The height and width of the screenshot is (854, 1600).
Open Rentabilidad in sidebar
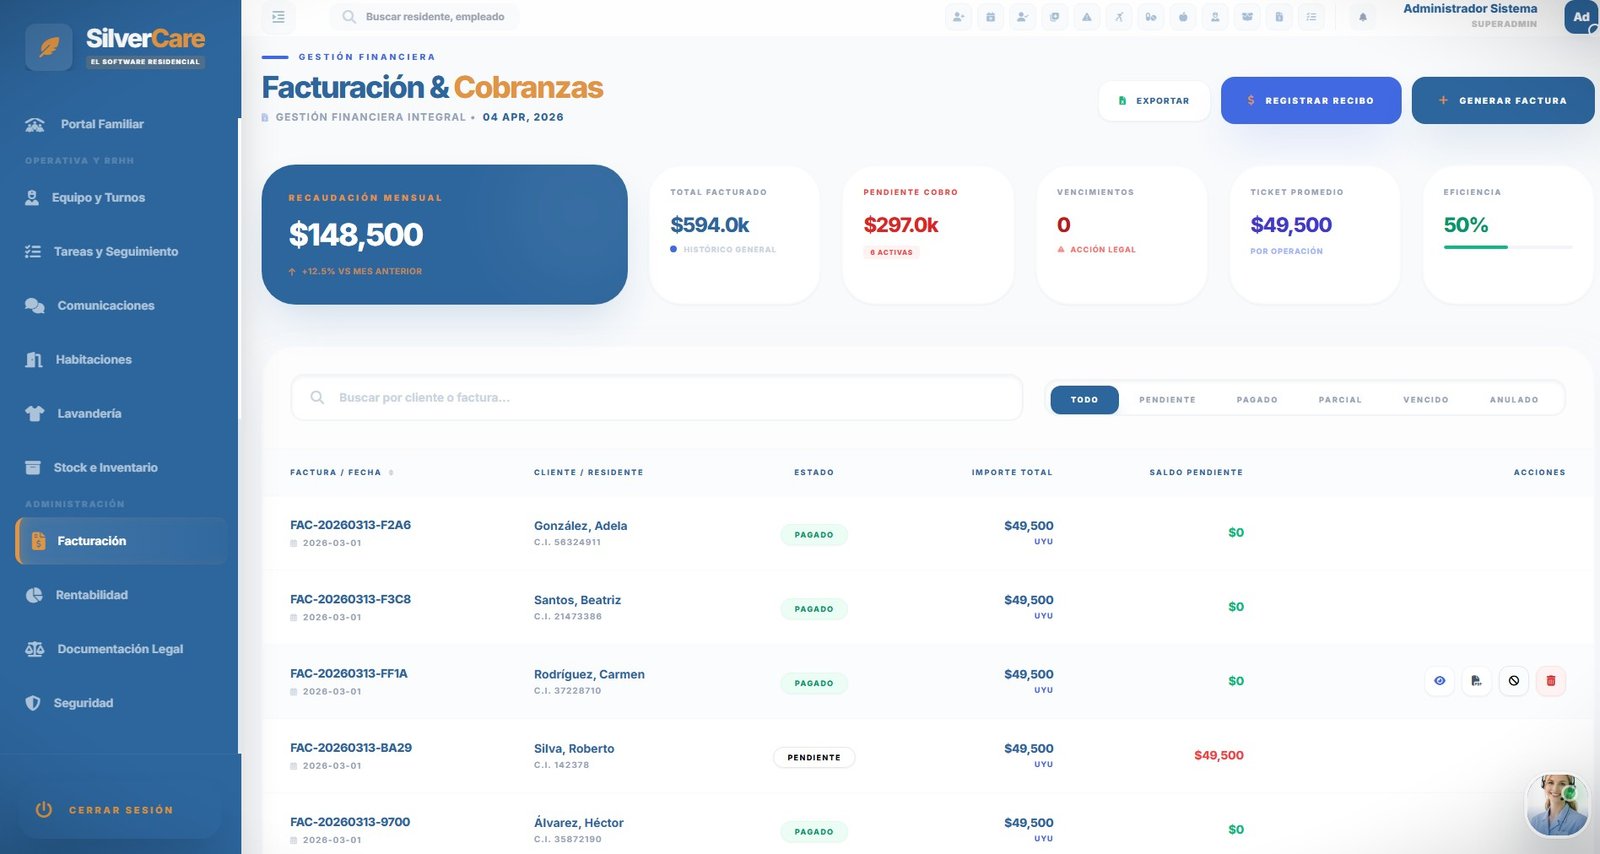pyautogui.click(x=92, y=595)
